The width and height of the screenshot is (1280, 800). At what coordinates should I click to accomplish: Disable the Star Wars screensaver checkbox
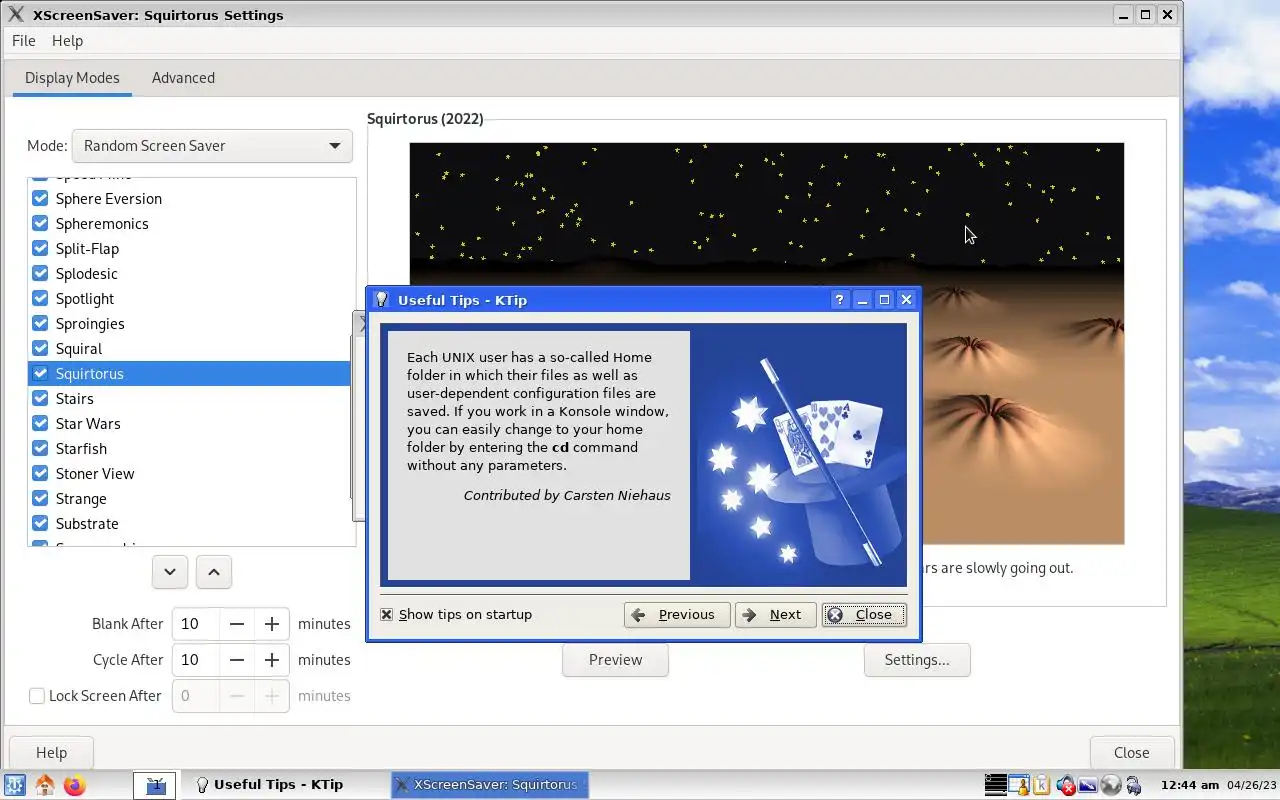(40, 423)
